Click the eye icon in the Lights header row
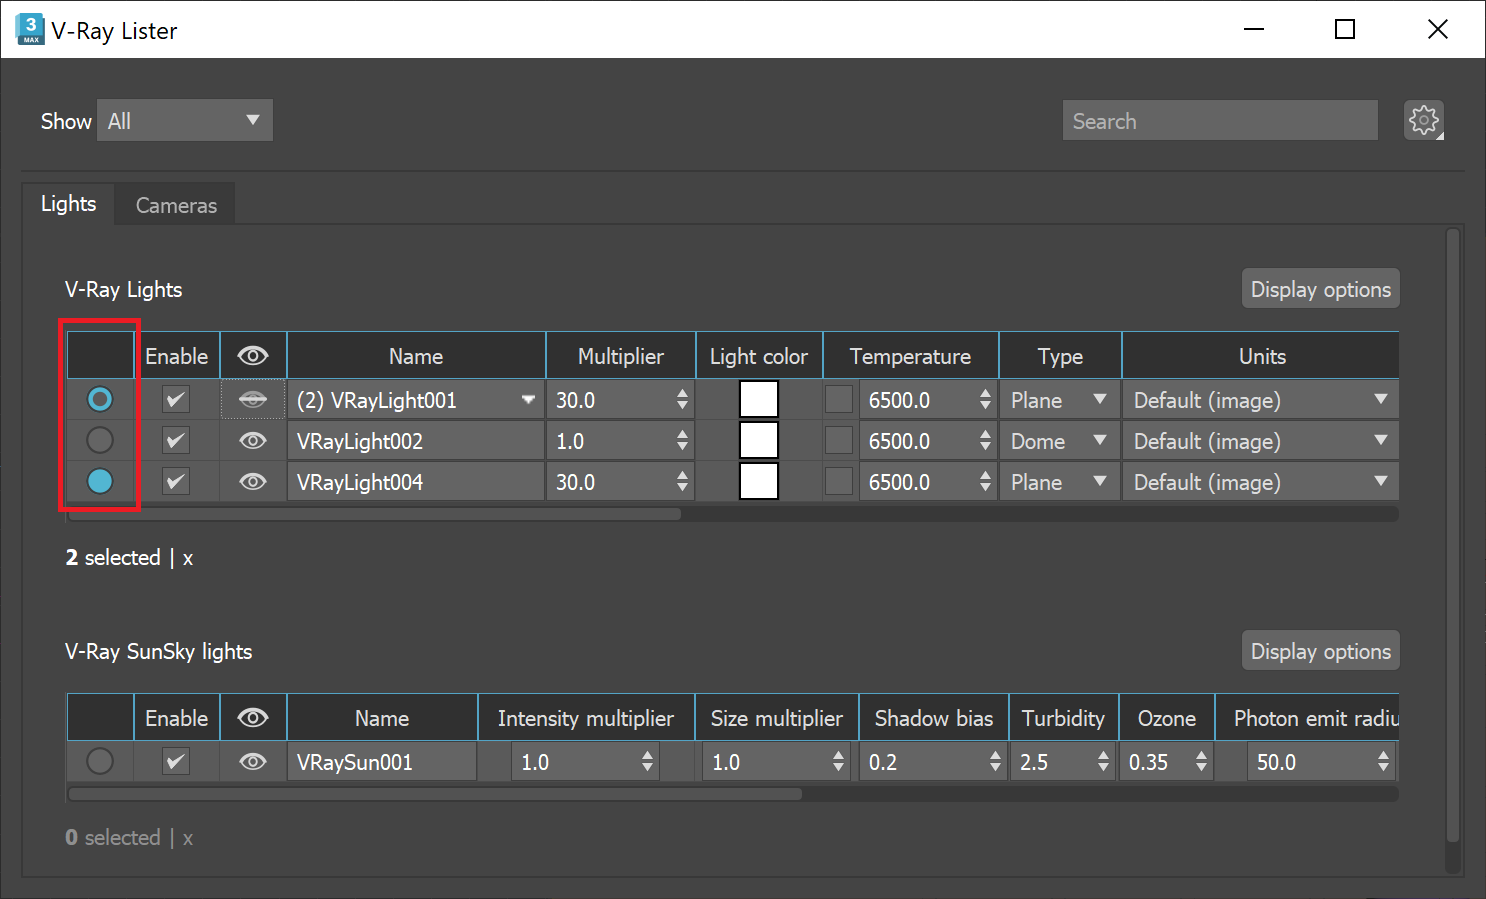The image size is (1486, 899). tap(252, 355)
